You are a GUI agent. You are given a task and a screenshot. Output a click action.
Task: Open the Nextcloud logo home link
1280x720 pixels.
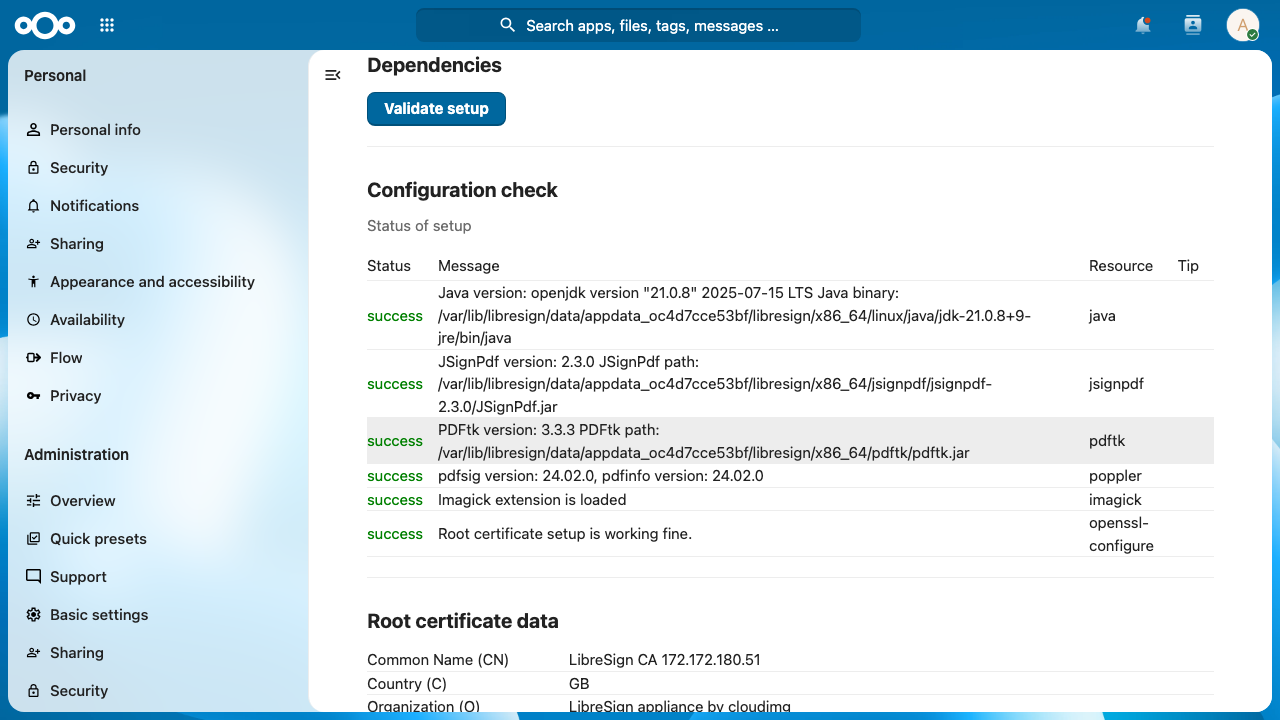tap(45, 25)
